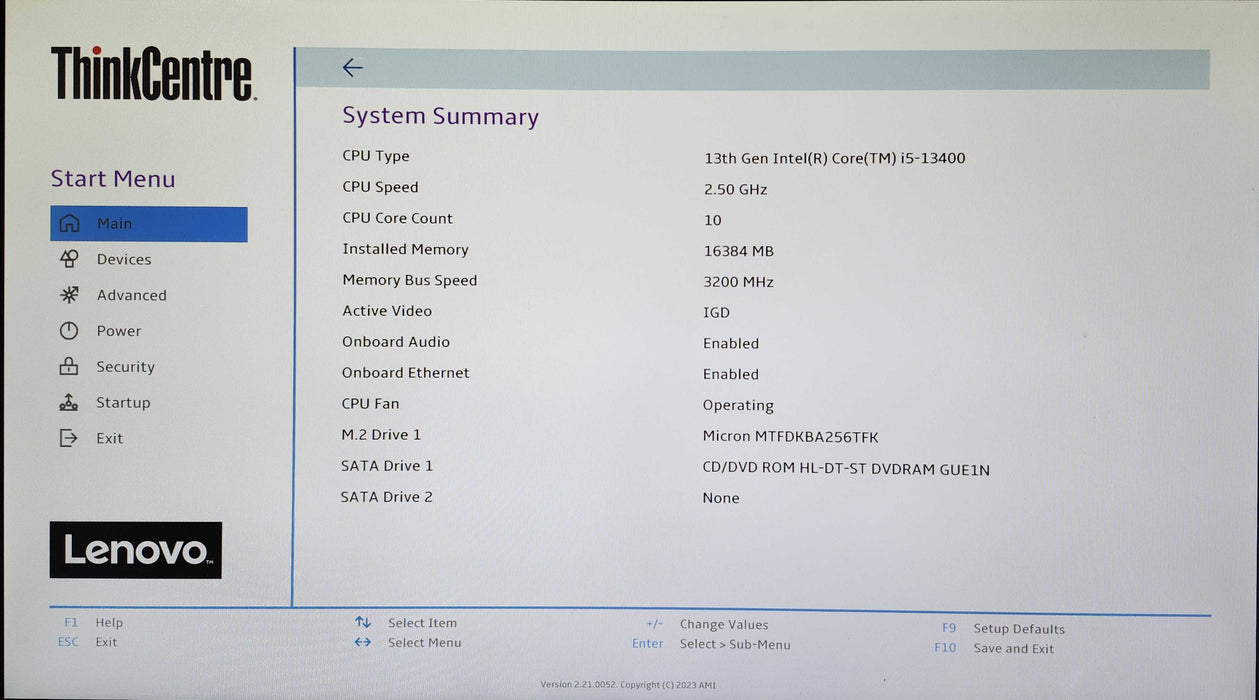
Task: Click the back arrow above System Summary
Action: point(352,67)
